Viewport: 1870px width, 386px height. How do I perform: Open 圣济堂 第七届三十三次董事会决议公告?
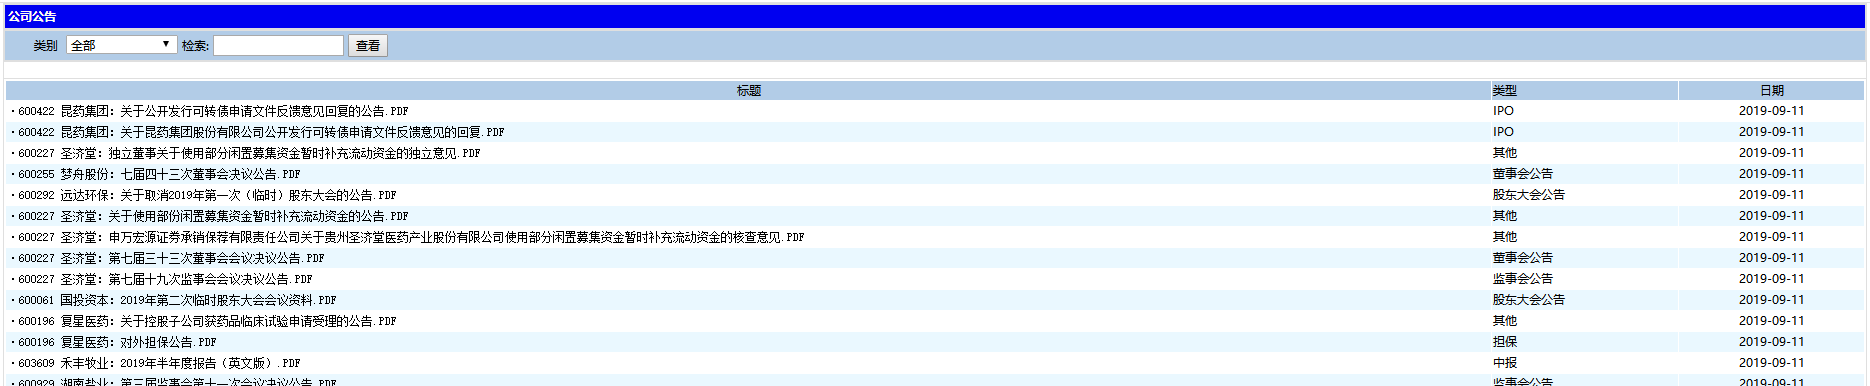[x=171, y=258]
